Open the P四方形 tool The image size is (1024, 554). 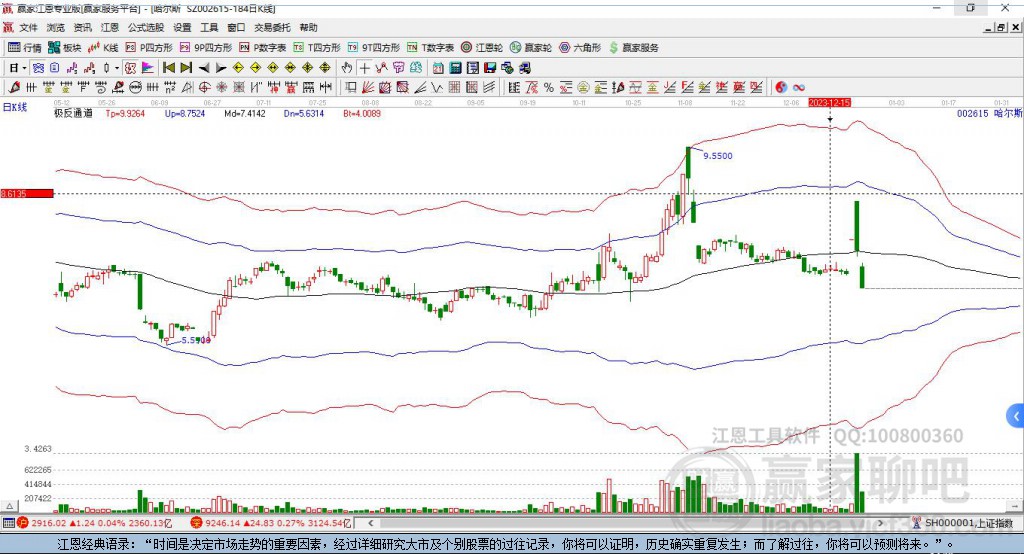149,48
